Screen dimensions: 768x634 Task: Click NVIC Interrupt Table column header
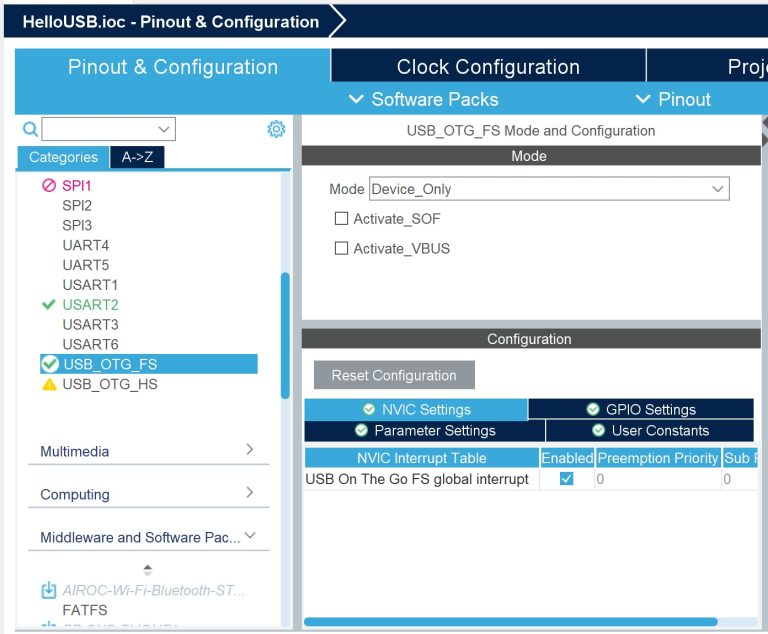coord(422,458)
